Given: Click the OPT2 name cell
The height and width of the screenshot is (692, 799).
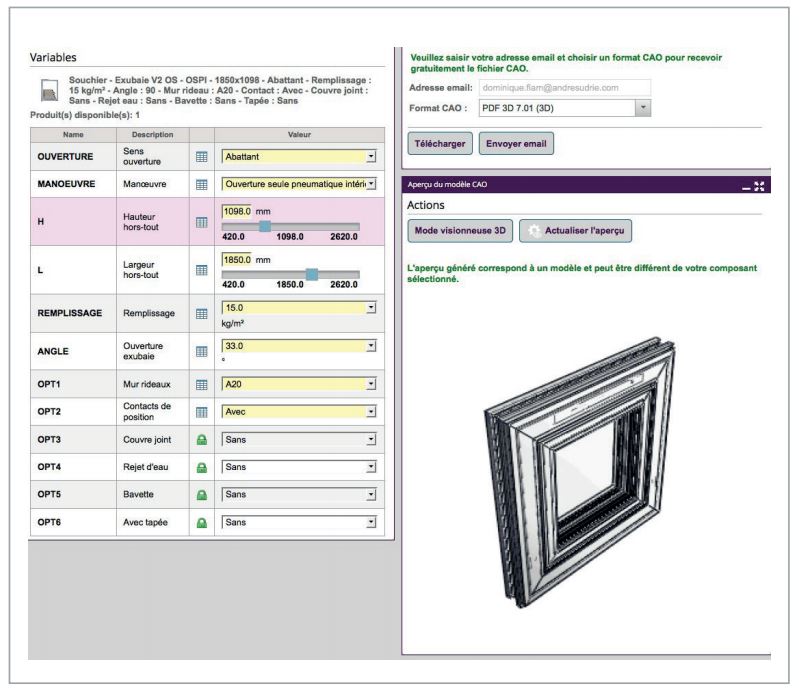Looking at the screenshot, I should [73, 412].
